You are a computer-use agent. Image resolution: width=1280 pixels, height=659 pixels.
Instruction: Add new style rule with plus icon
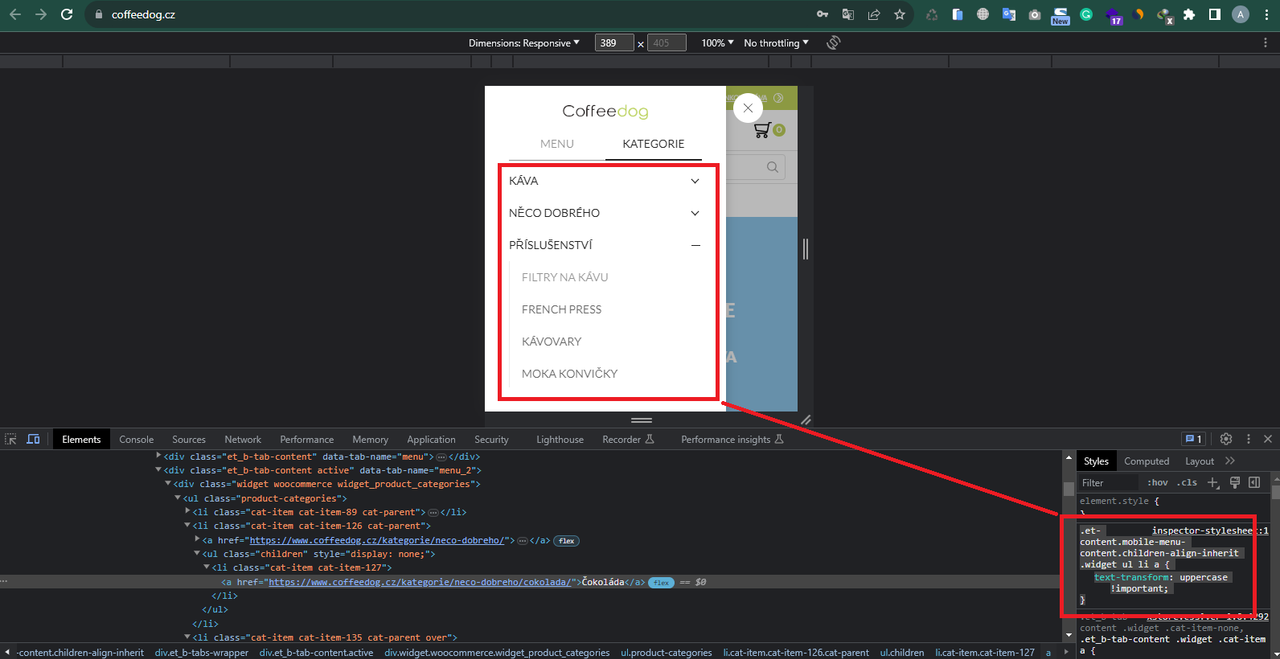point(1213,483)
